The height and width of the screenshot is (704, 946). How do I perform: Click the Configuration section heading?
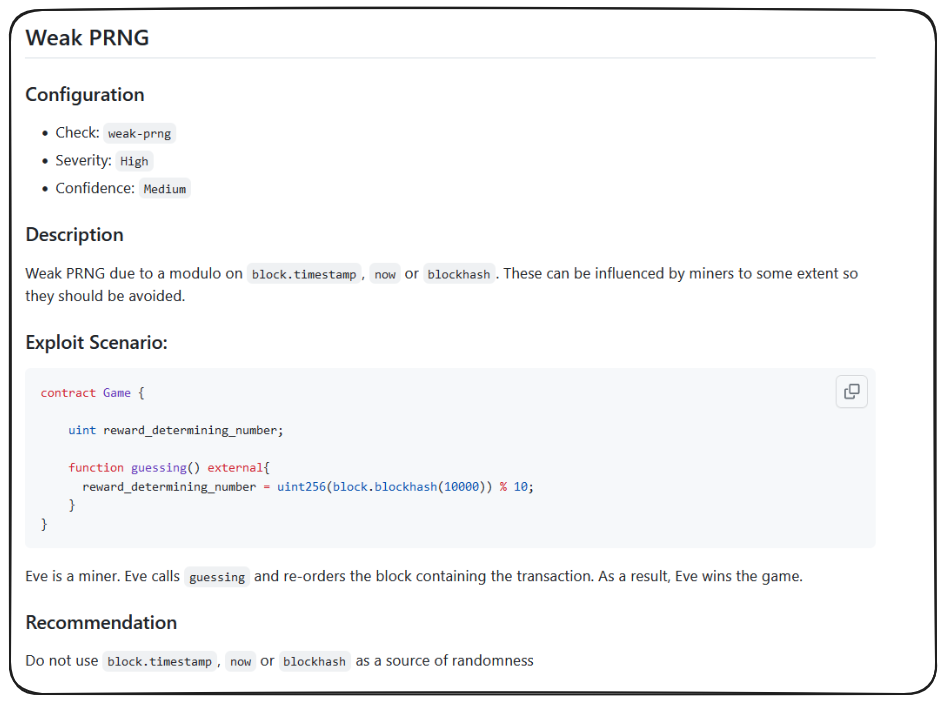pyautogui.click(x=85, y=95)
